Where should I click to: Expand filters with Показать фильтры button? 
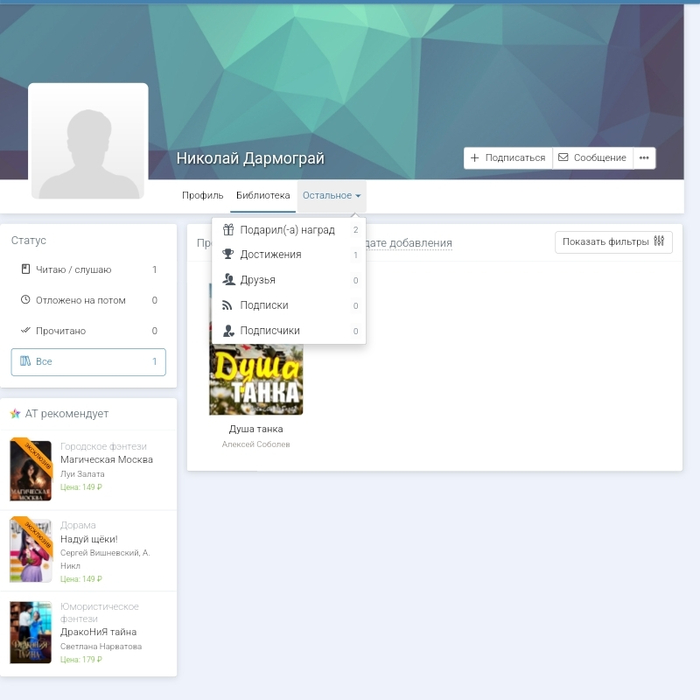(x=613, y=242)
